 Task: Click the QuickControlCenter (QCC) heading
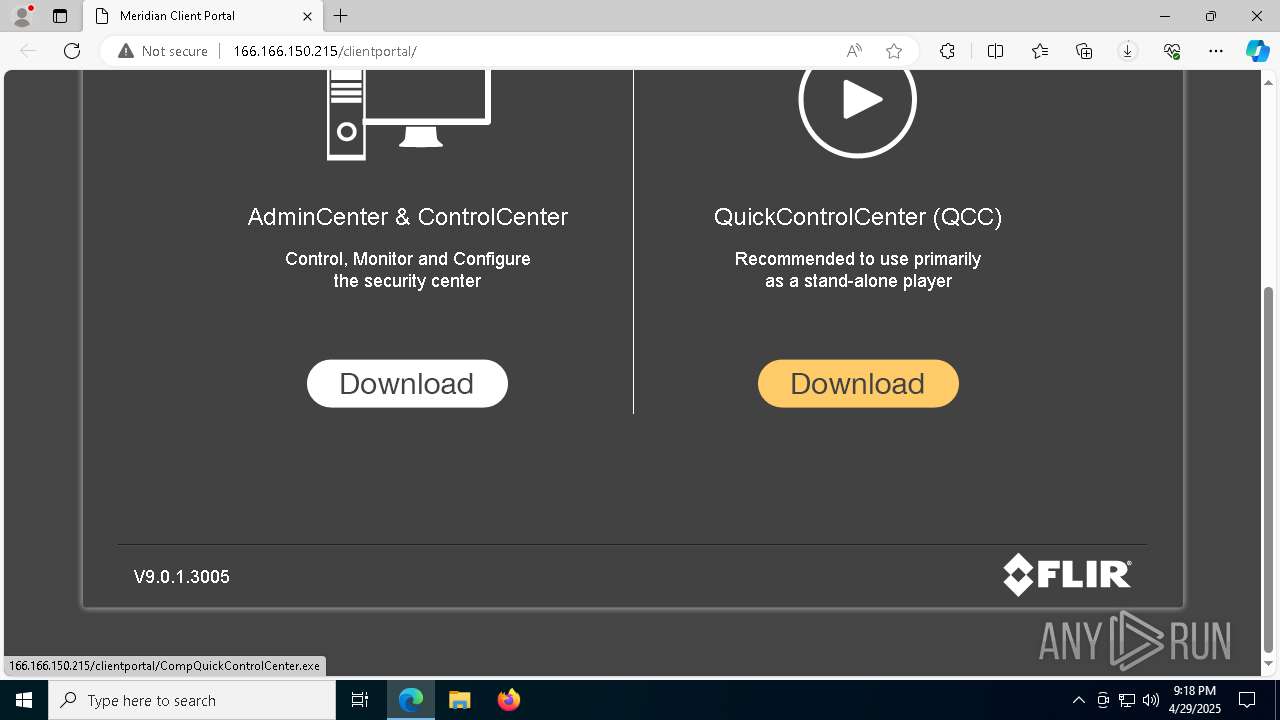point(858,217)
